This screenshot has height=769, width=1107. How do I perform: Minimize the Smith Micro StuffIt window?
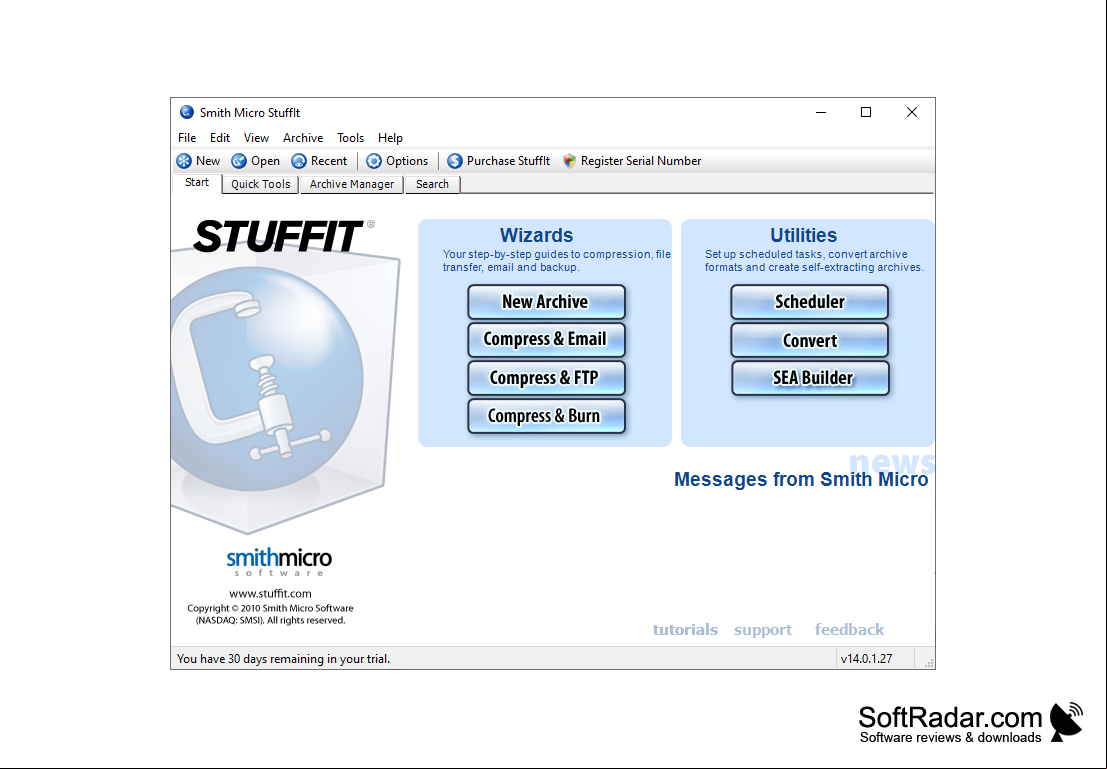coord(821,112)
